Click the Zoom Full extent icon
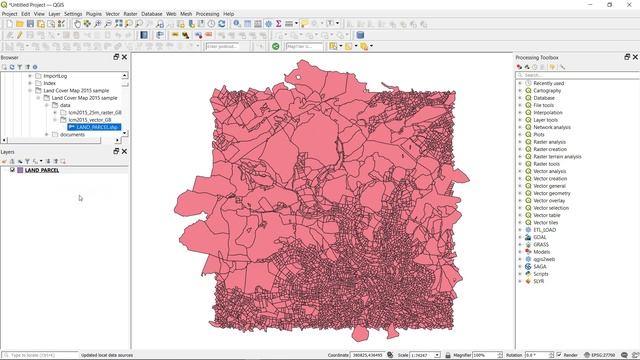Image resolution: width=640 pixels, height=360 pixels. (118, 24)
